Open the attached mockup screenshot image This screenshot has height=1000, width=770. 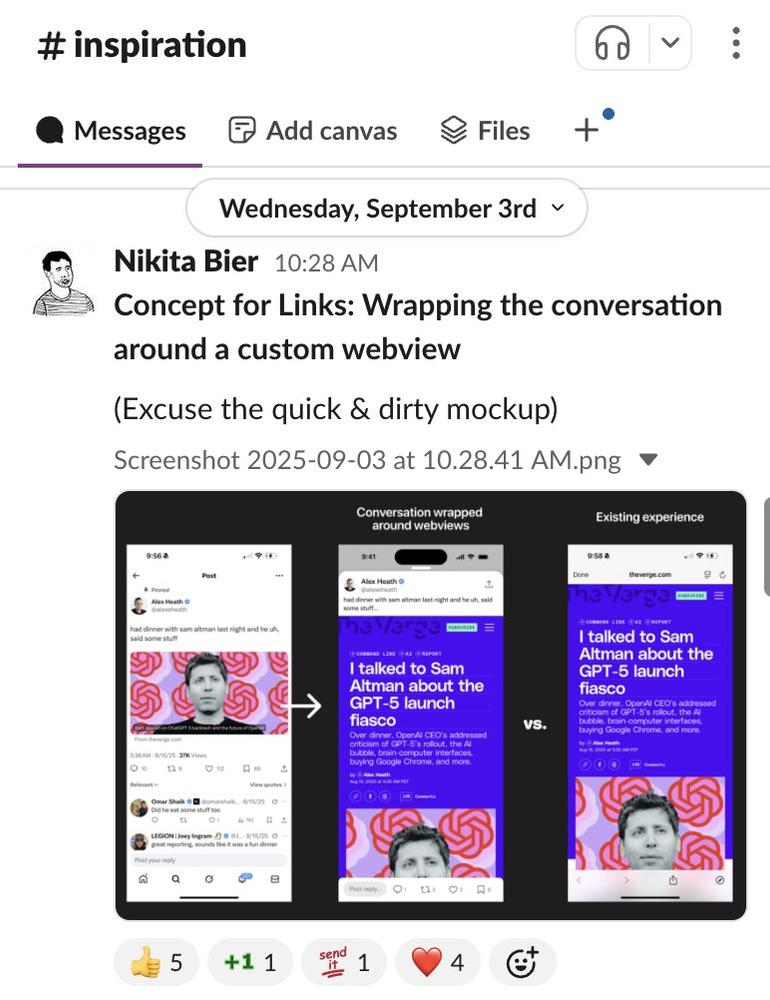click(x=431, y=704)
